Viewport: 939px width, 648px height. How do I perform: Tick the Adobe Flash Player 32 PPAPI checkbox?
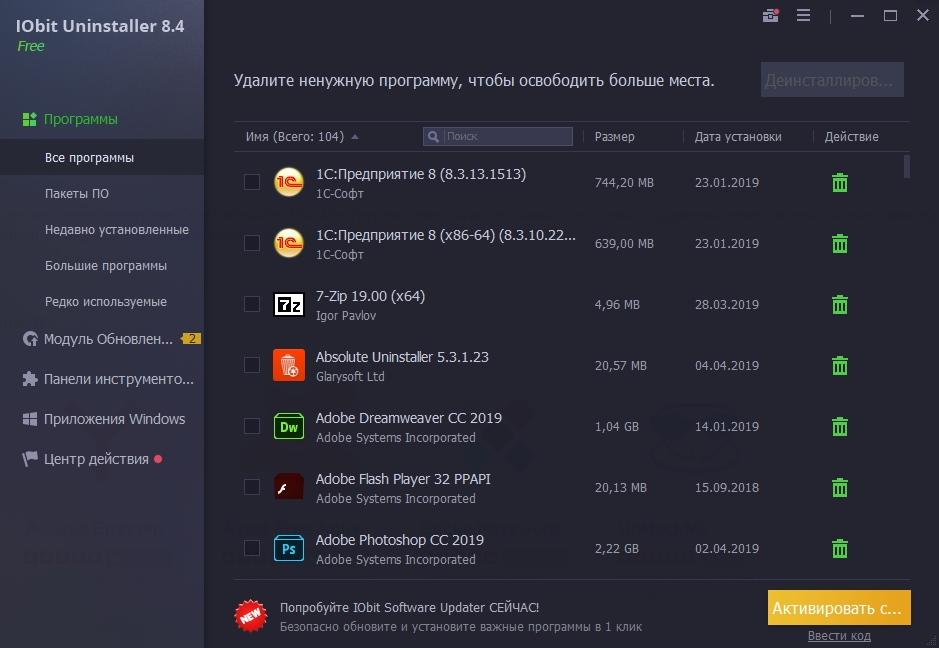point(252,487)
